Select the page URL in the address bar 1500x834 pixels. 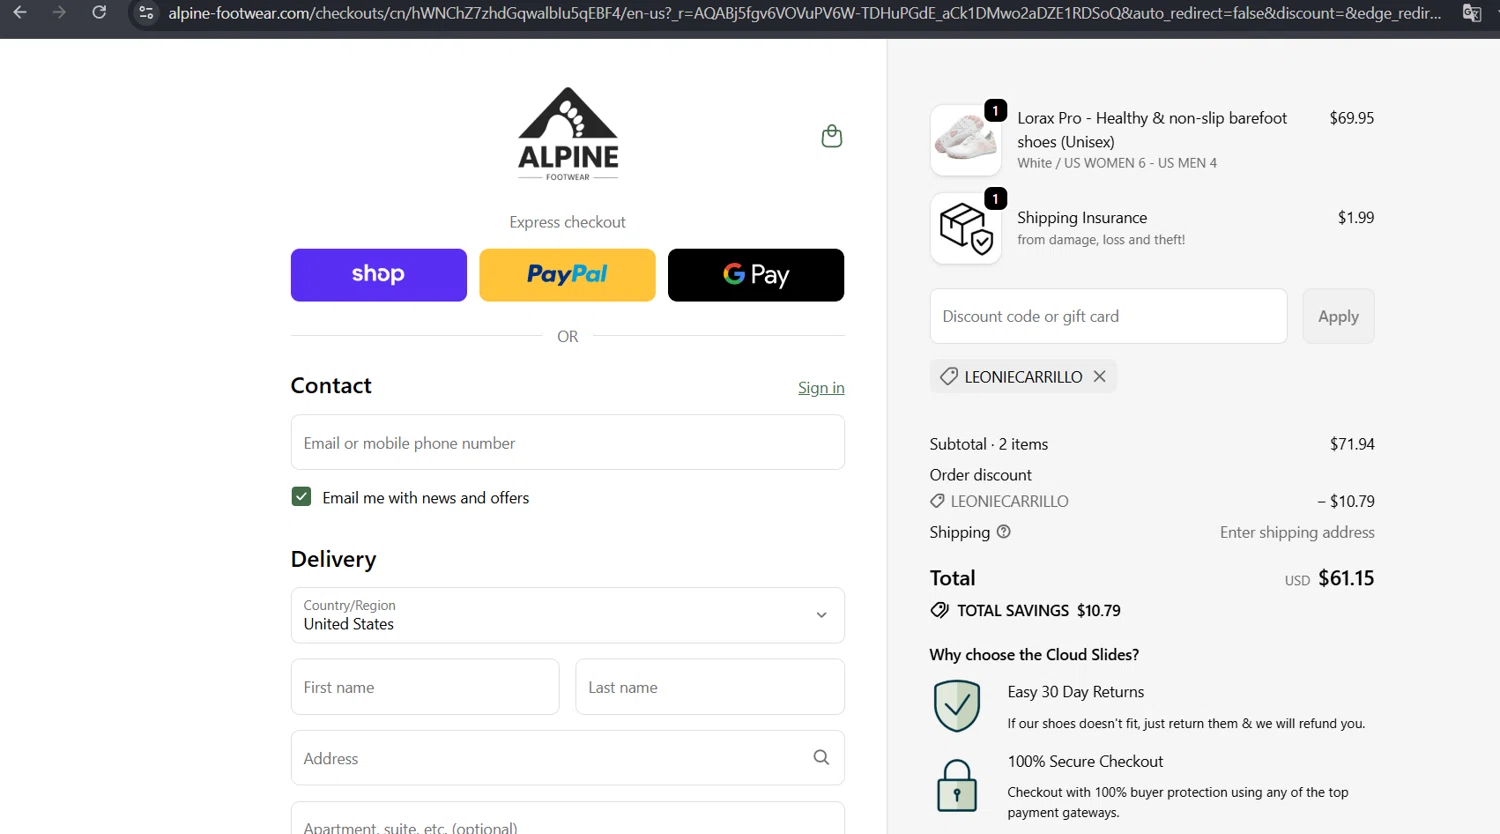(x=804, y=13)
